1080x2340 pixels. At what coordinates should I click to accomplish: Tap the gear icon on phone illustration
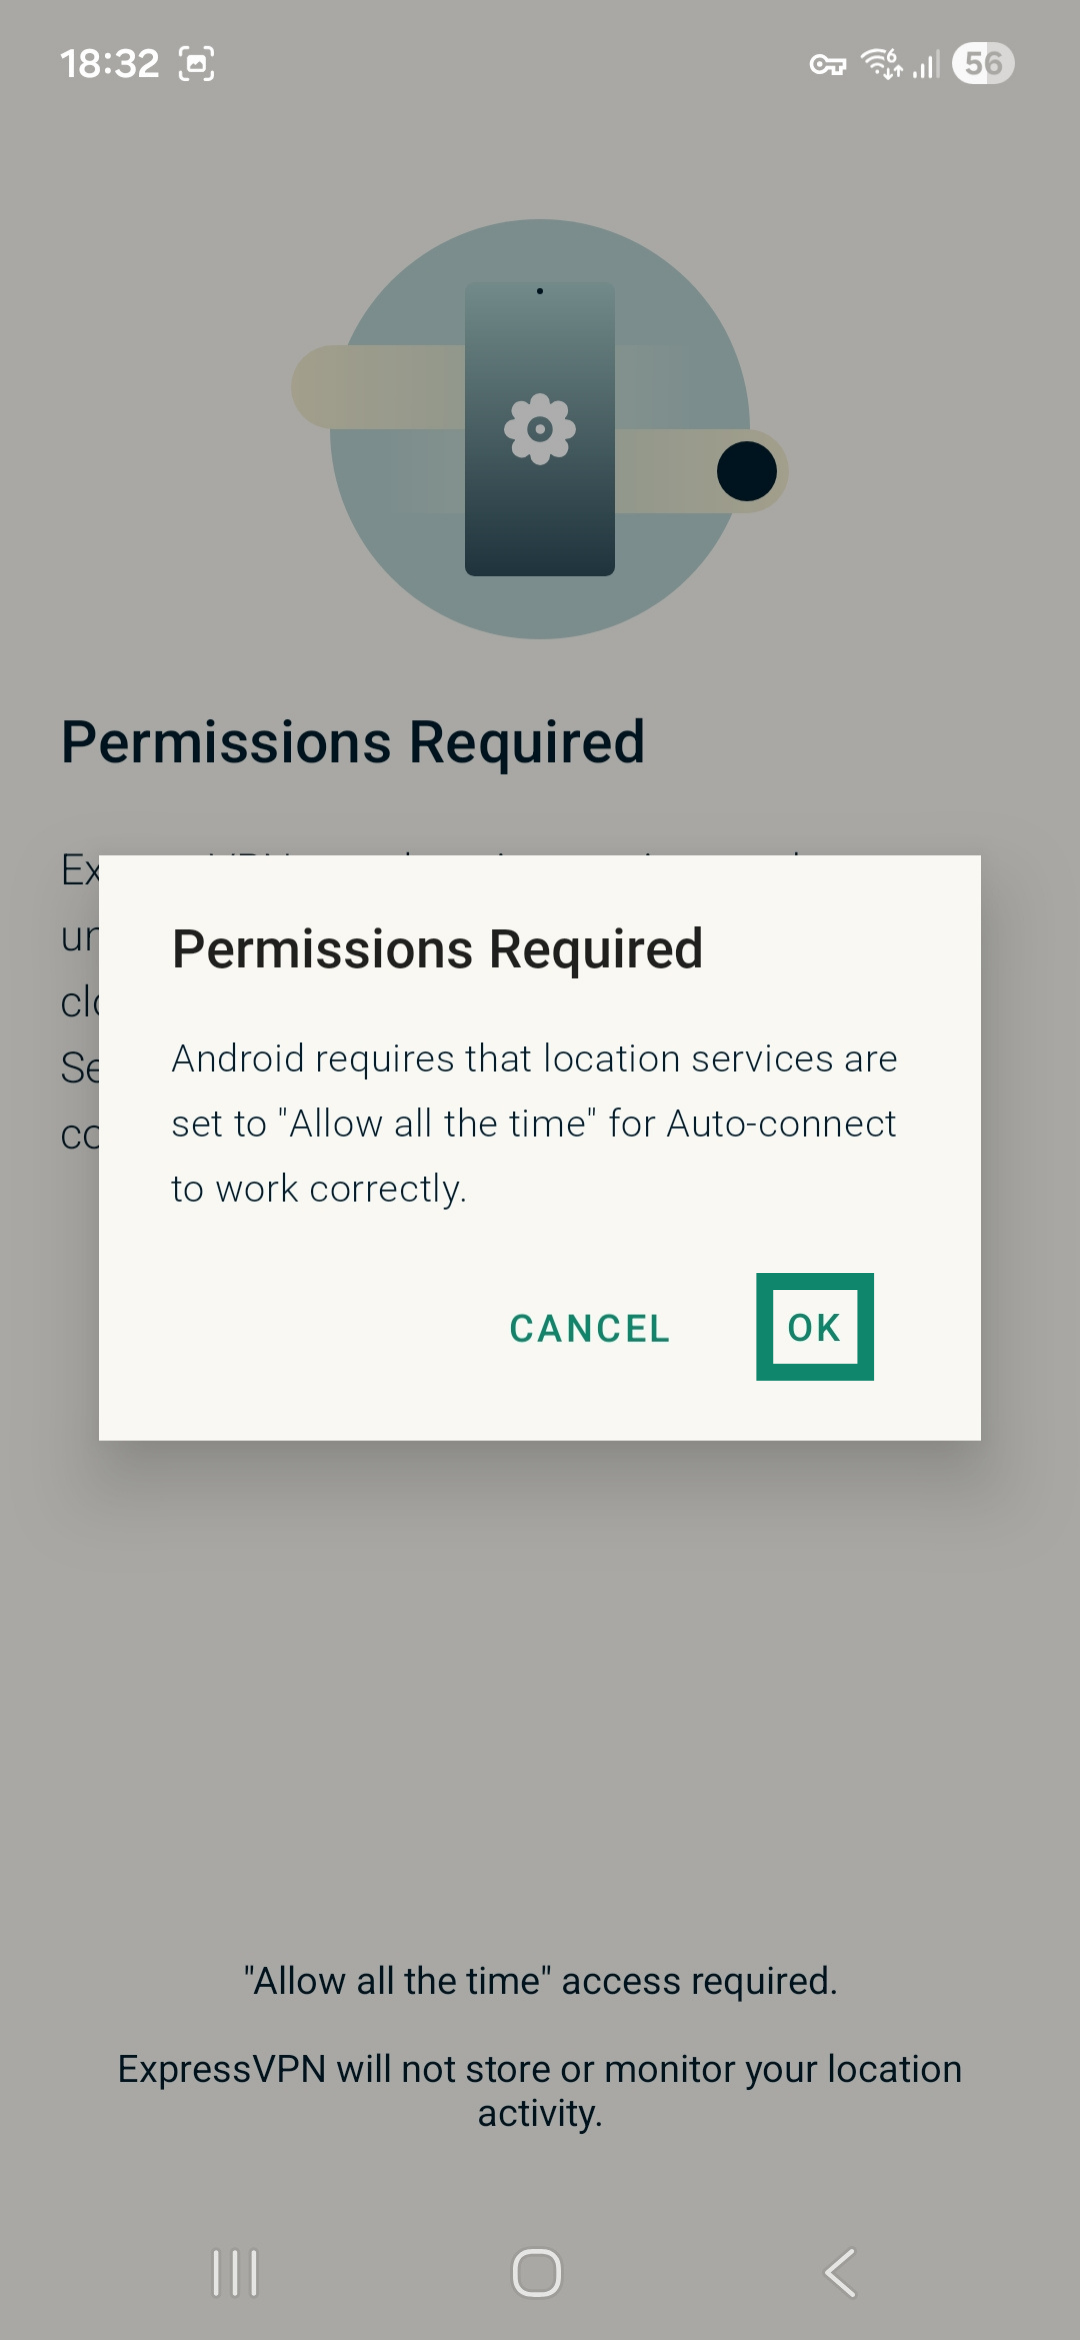[540, 429]
